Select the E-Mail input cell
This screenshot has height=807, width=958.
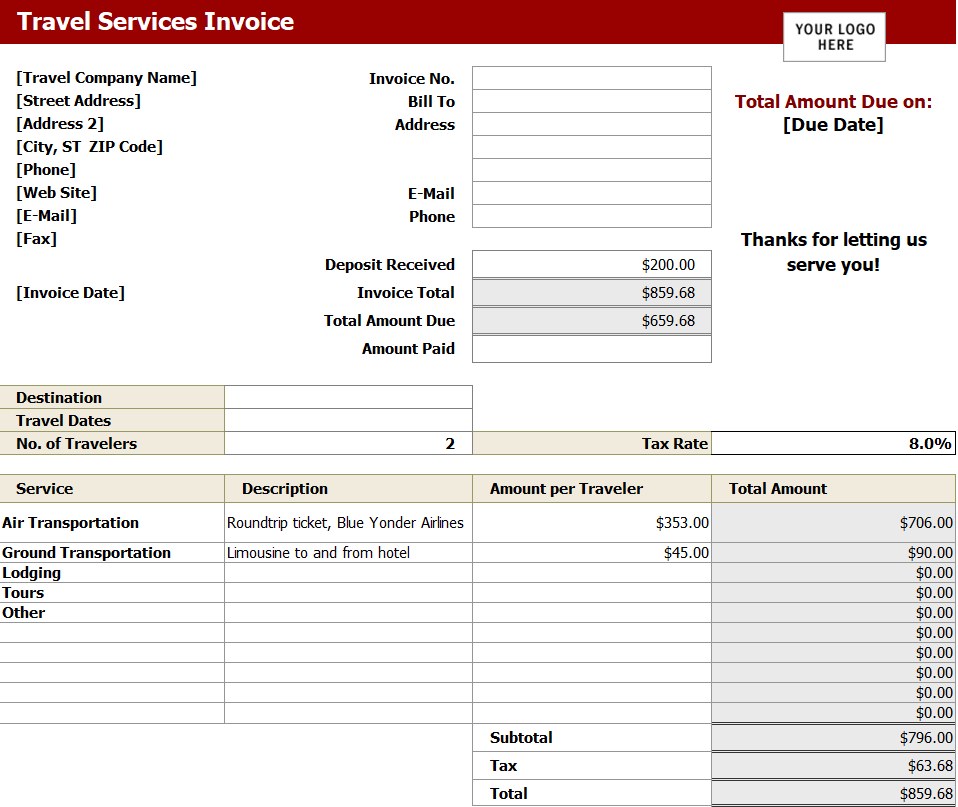(591, 193)
